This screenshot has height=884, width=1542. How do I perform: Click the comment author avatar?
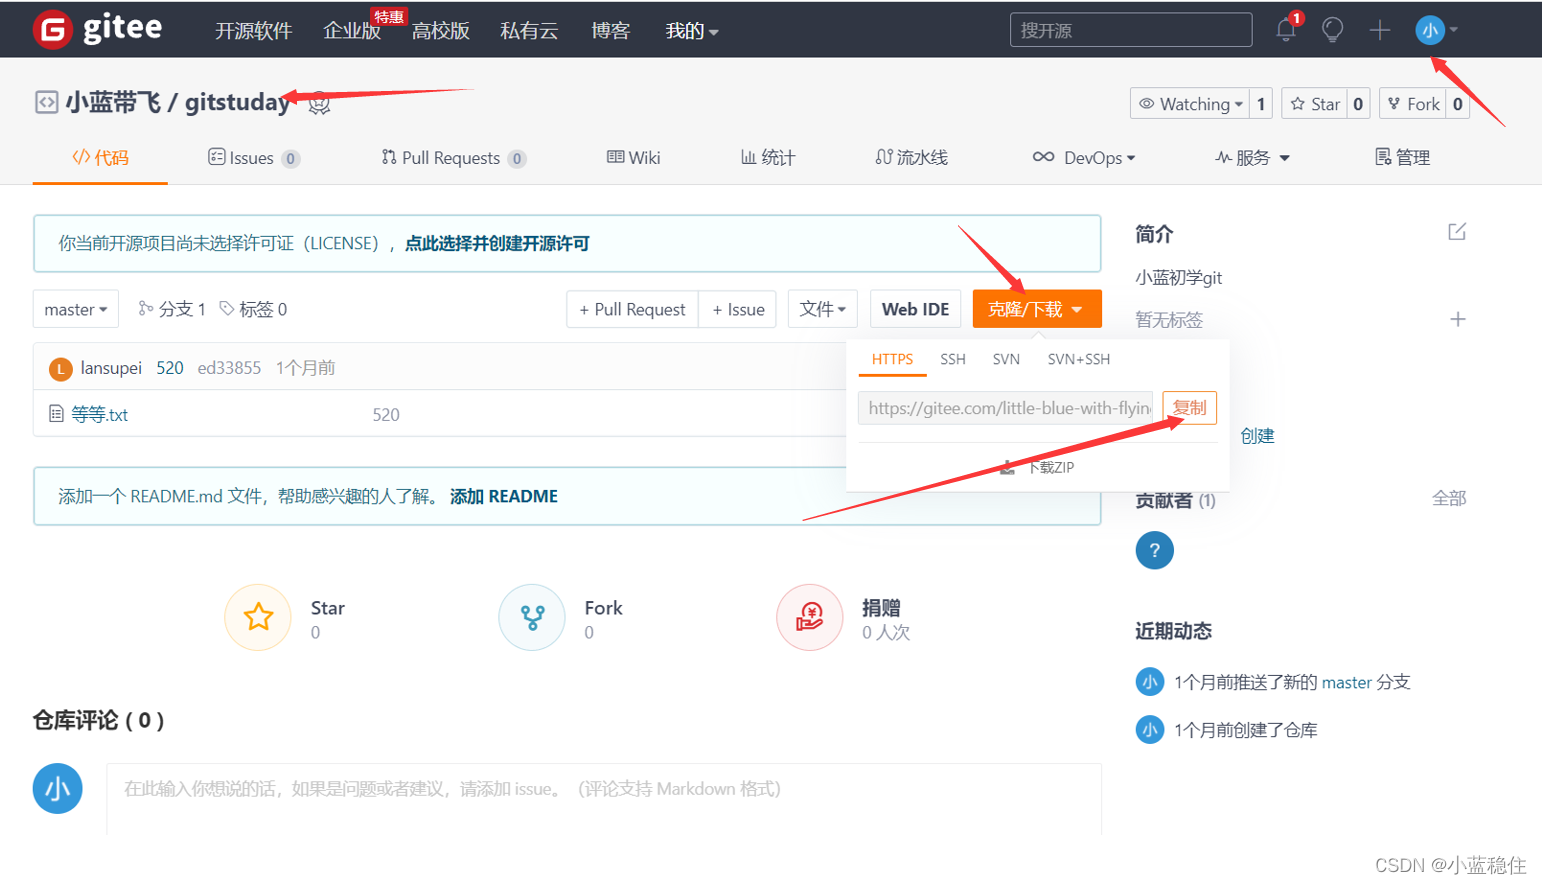(57, 789)
